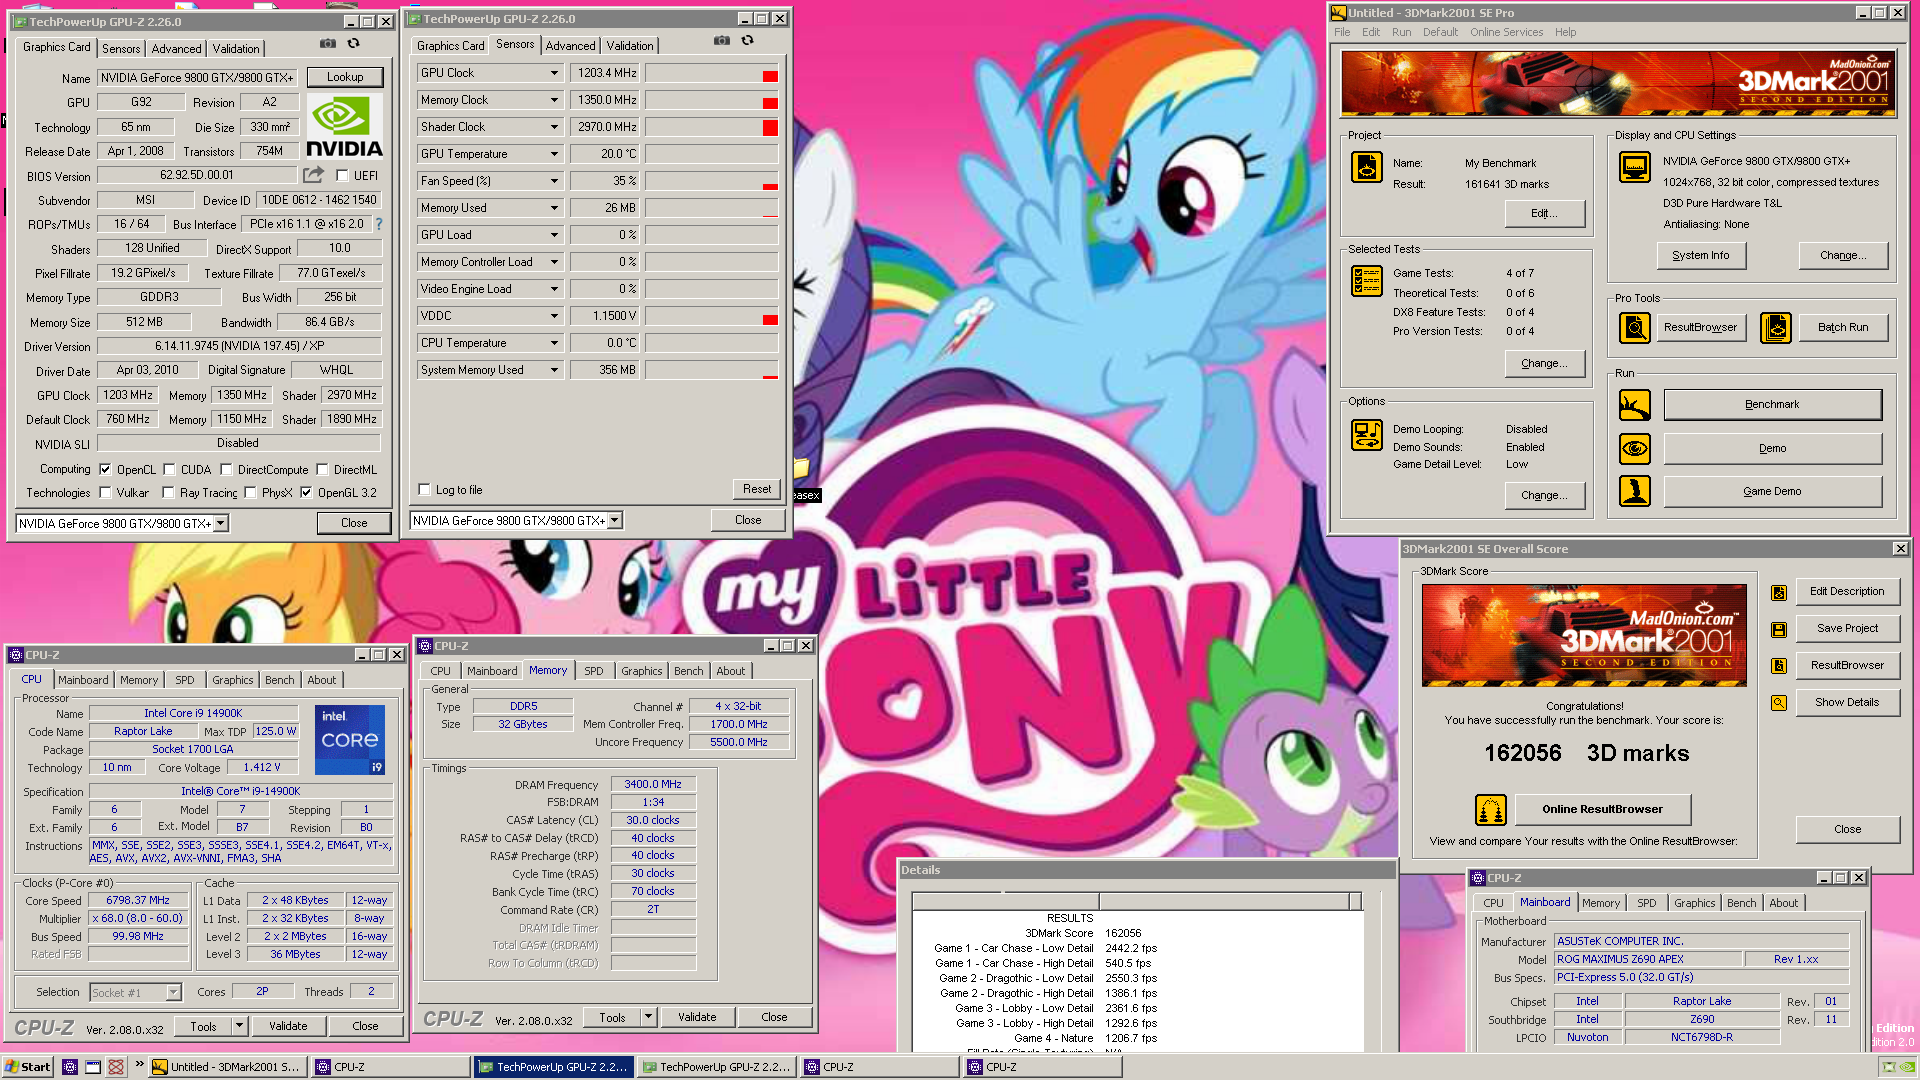
Task: Toggle the DirectML checkbox
Action: pos(322,469)
